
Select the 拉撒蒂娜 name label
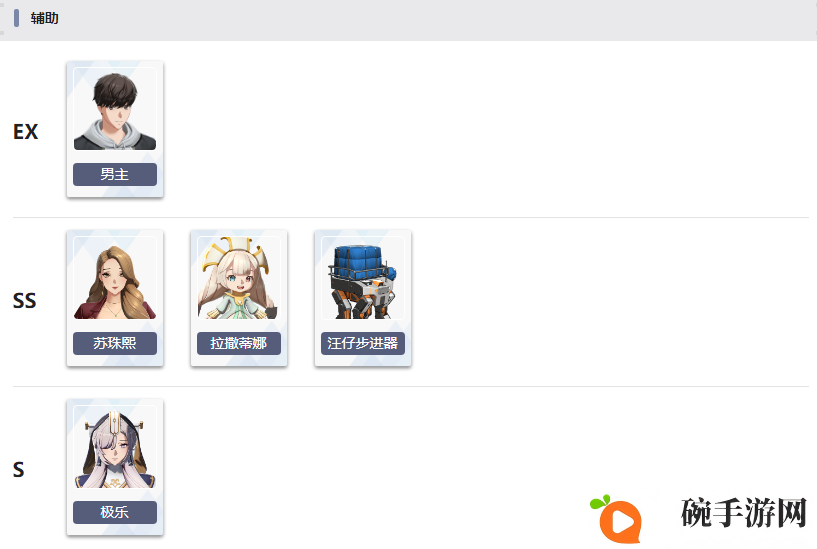(x=239, y=343)
